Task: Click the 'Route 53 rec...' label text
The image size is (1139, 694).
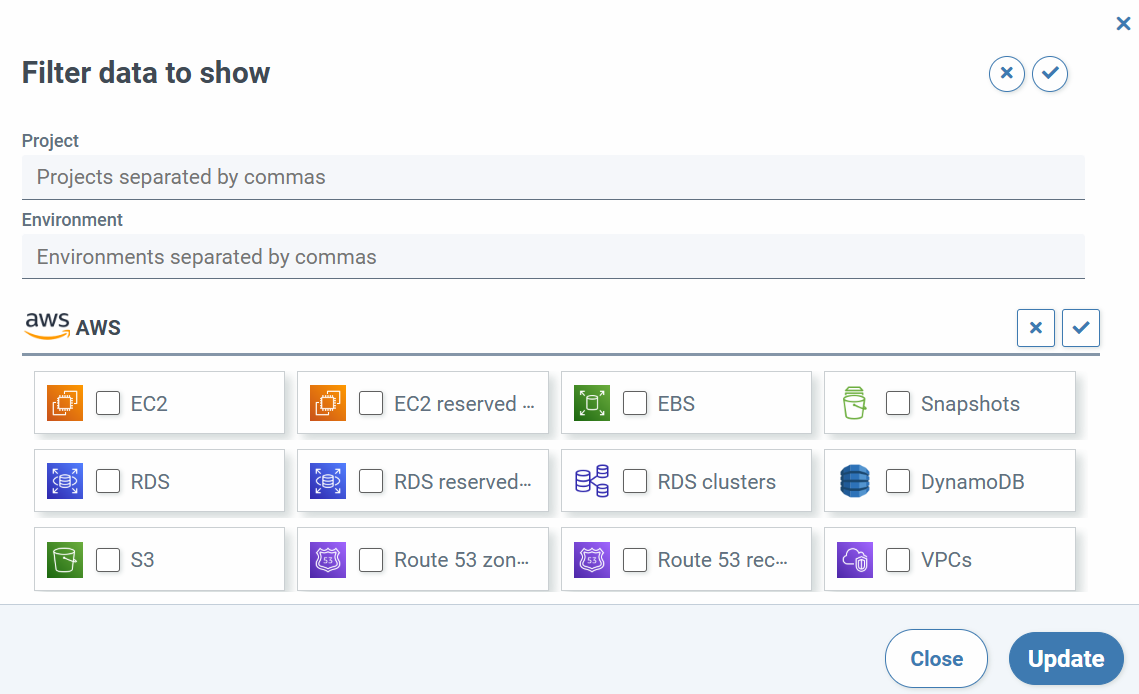Action: click(x=723, y=560)
